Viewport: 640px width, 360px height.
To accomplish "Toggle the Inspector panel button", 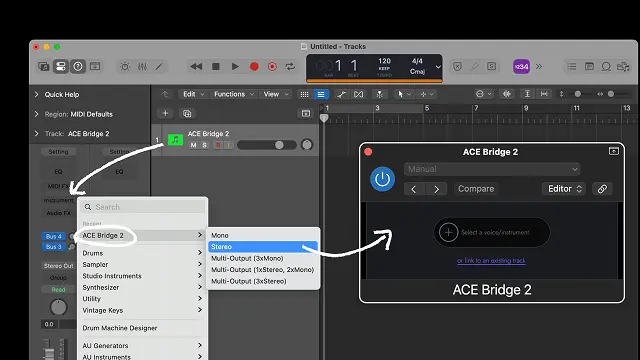I will pos(60,67).
